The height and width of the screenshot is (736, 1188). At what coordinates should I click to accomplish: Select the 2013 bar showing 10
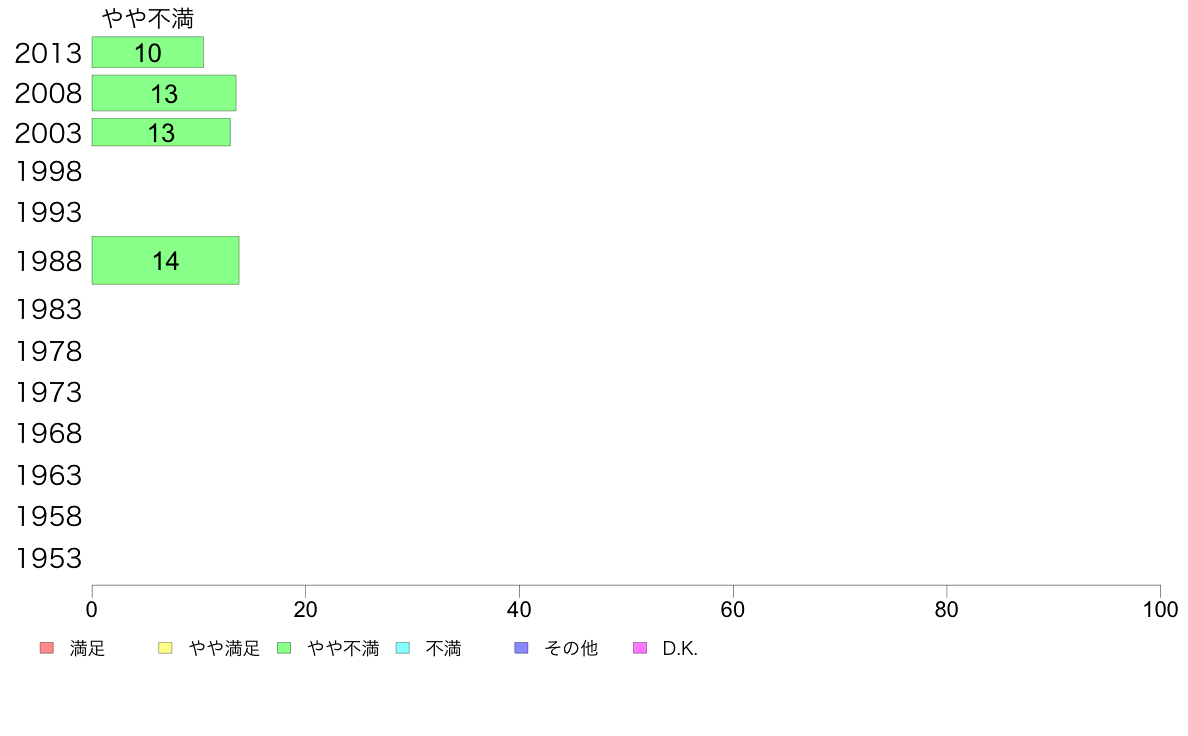coord(148,52)
